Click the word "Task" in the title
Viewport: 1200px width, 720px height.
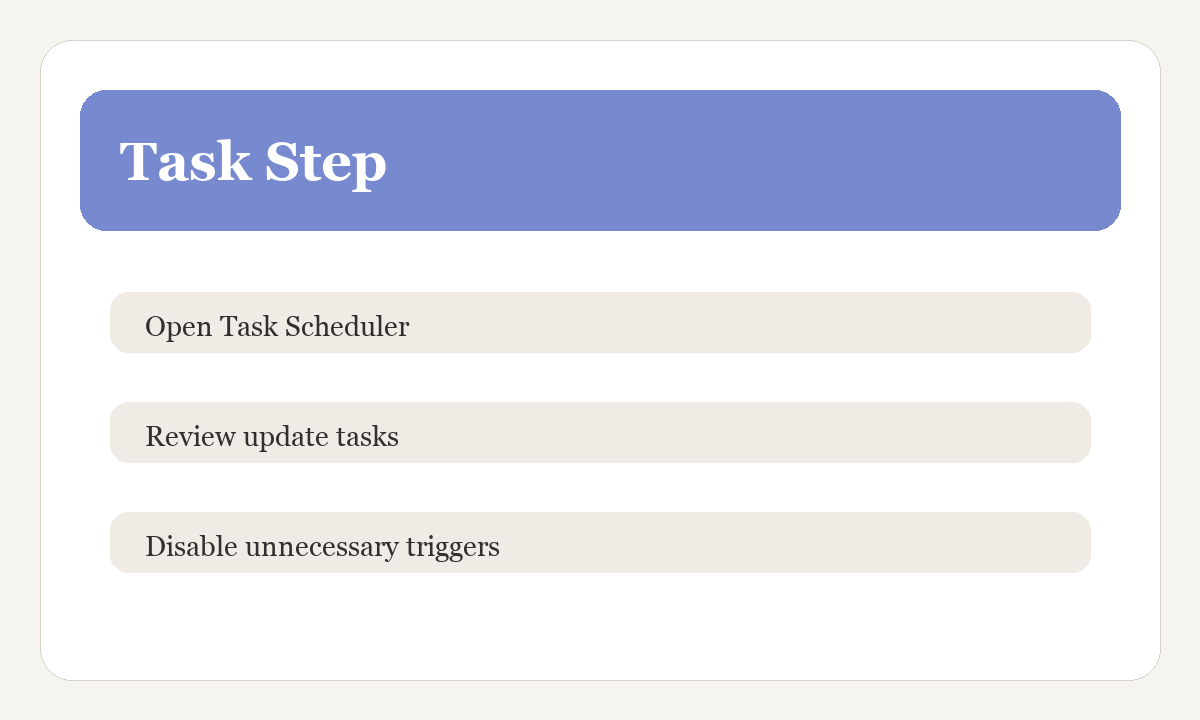tap(185, 162)
